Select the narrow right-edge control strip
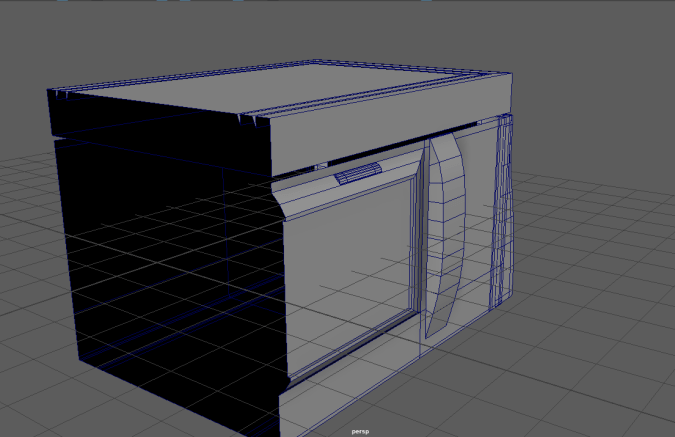Image resolution: width=675 pixels, height=437 pixels. coord(505,210)
